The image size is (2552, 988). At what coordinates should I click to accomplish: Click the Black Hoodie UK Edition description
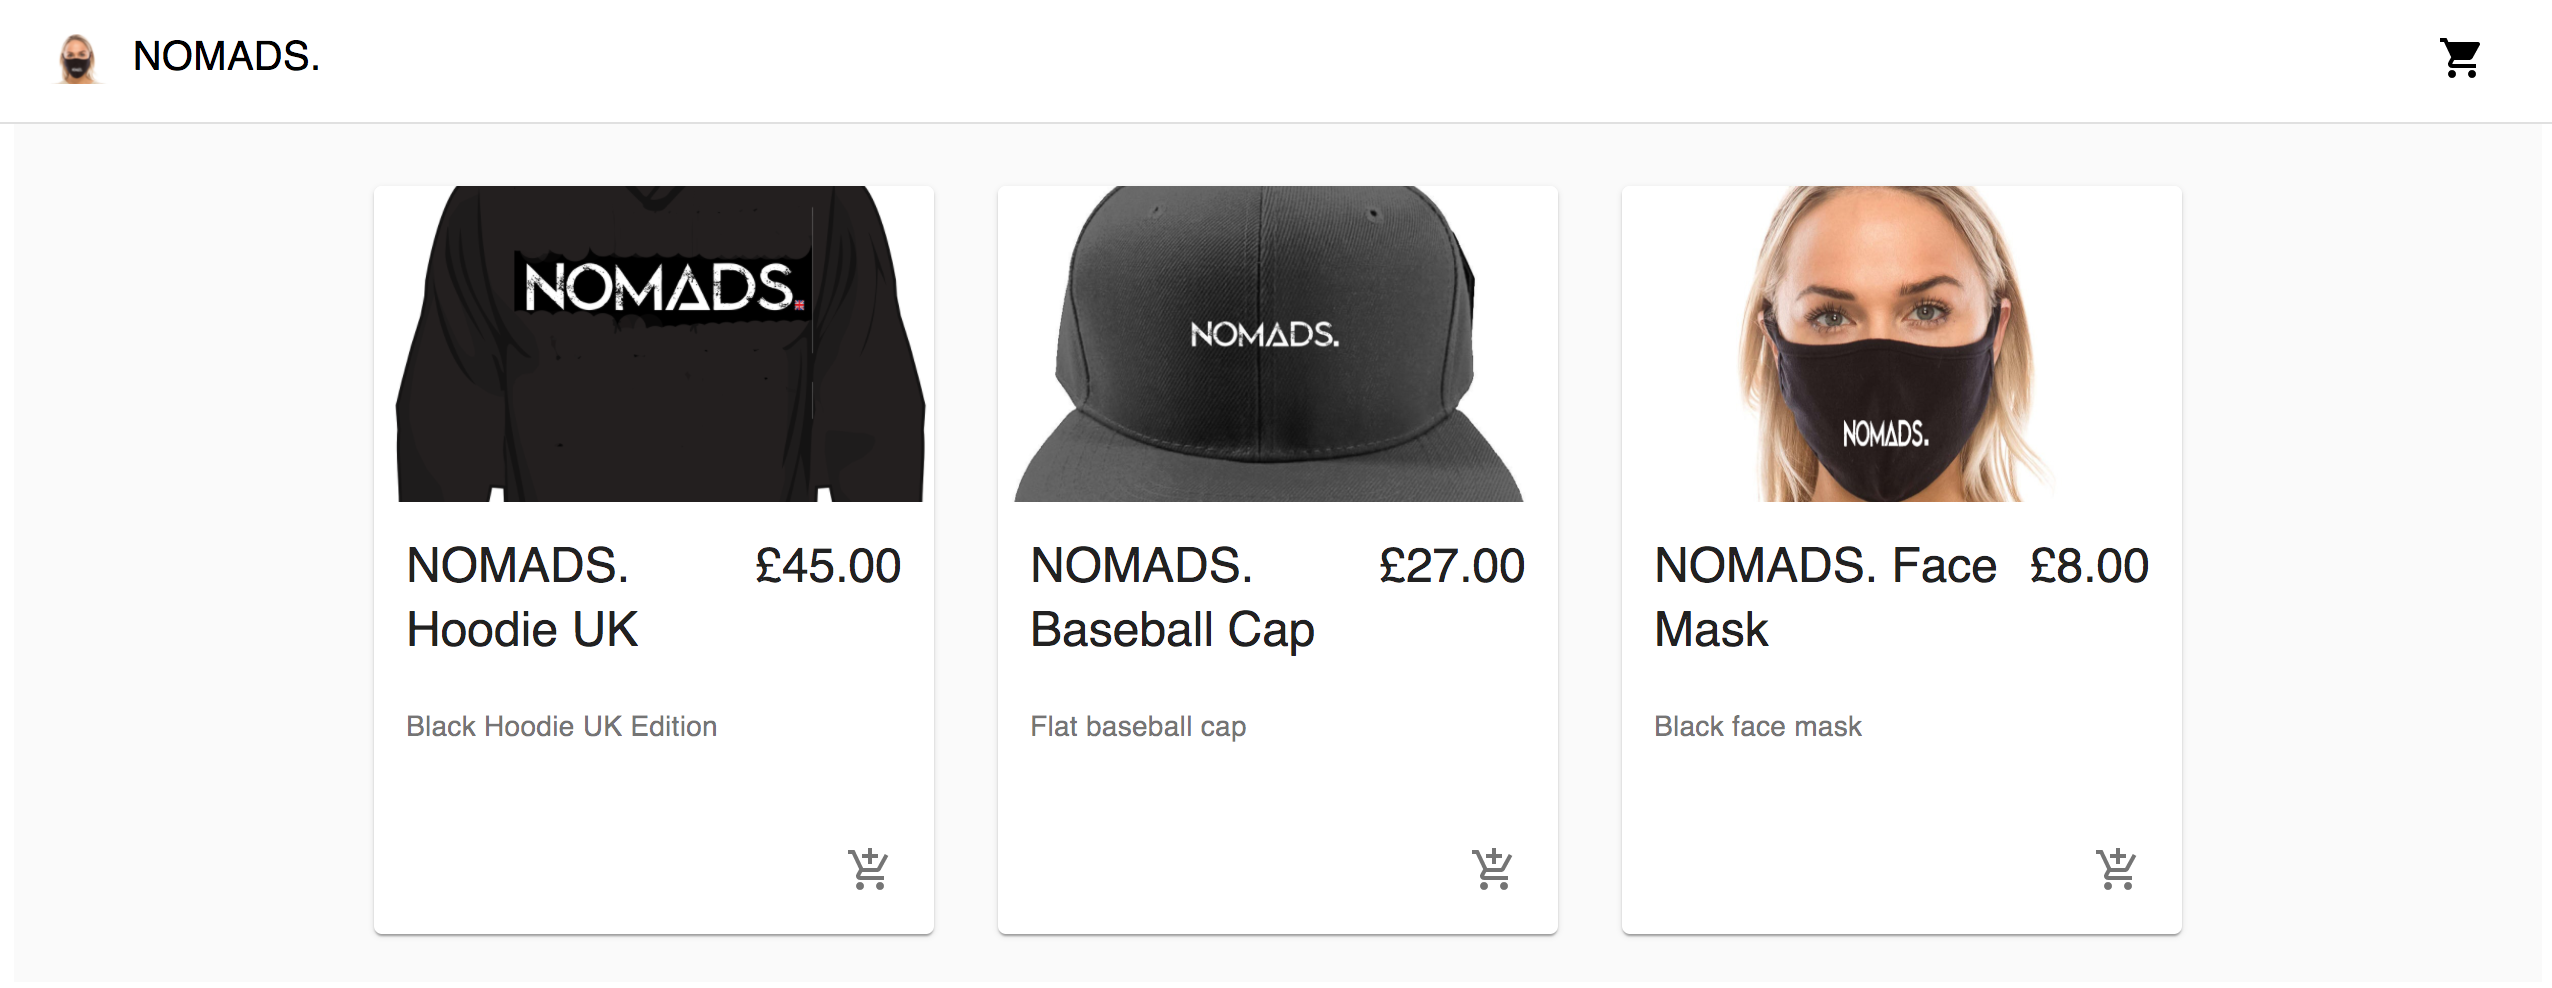561,726
